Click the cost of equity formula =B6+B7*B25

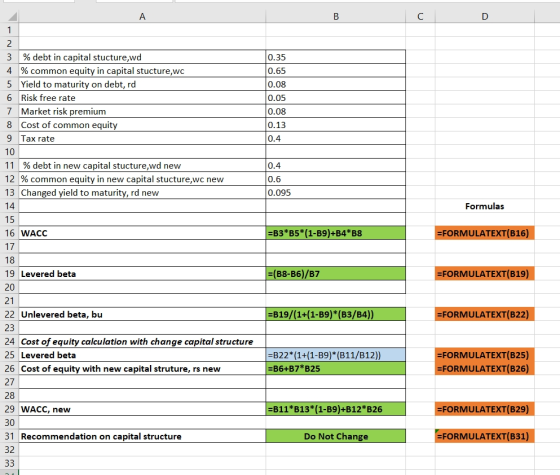pyautogui.click(x=336, y=369)
